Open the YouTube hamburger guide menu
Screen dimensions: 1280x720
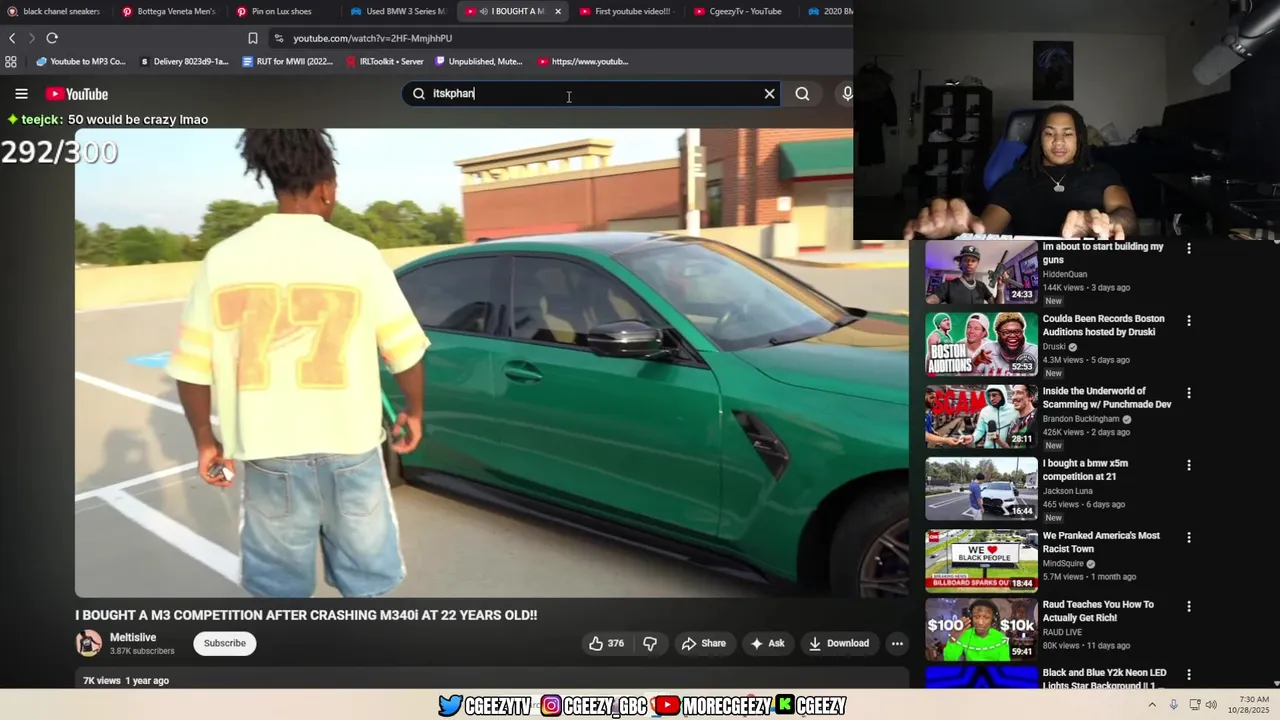pos(21,94)
